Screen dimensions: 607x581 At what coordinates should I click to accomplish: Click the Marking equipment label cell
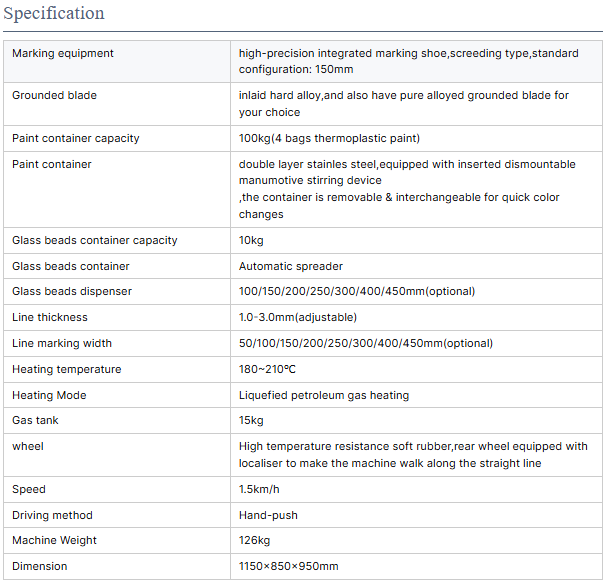coord(63,53)
